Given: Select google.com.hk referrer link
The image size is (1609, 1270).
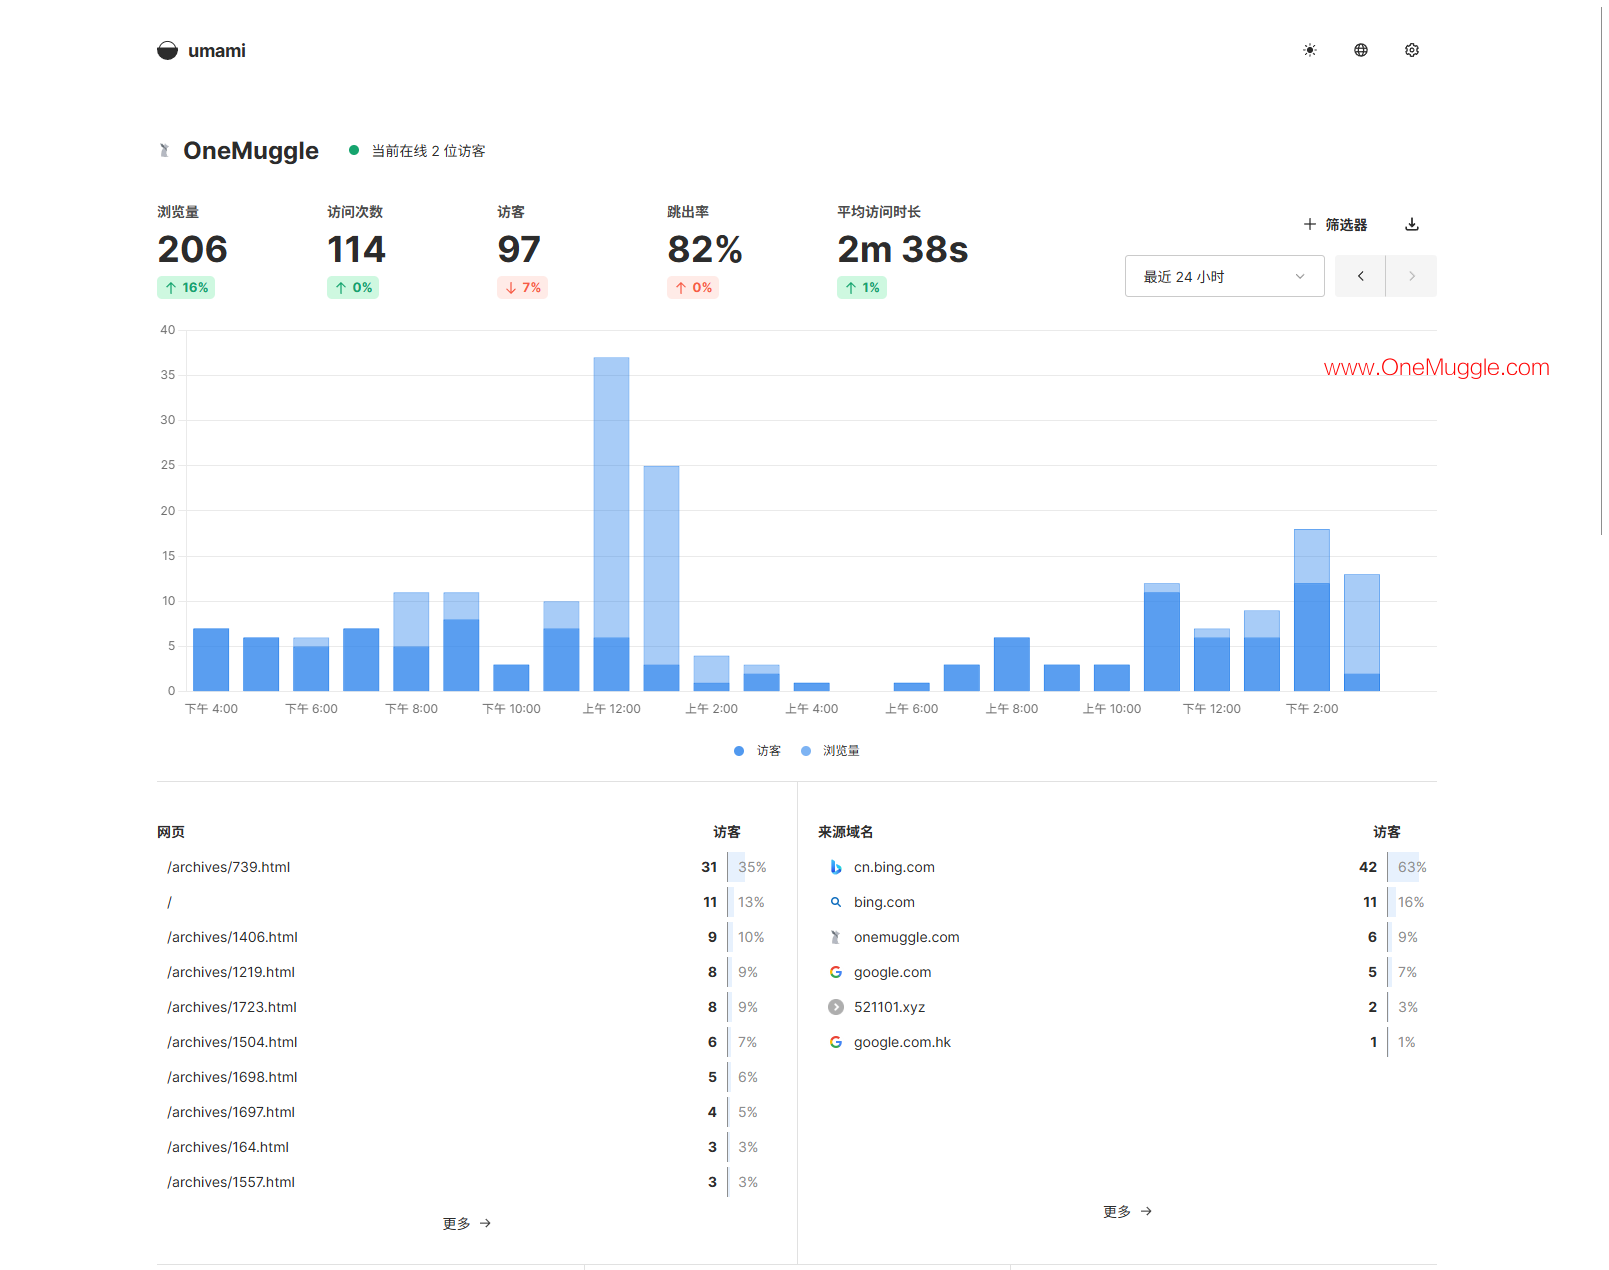Looking at the screenshot, I should (x=902, y=1042).
